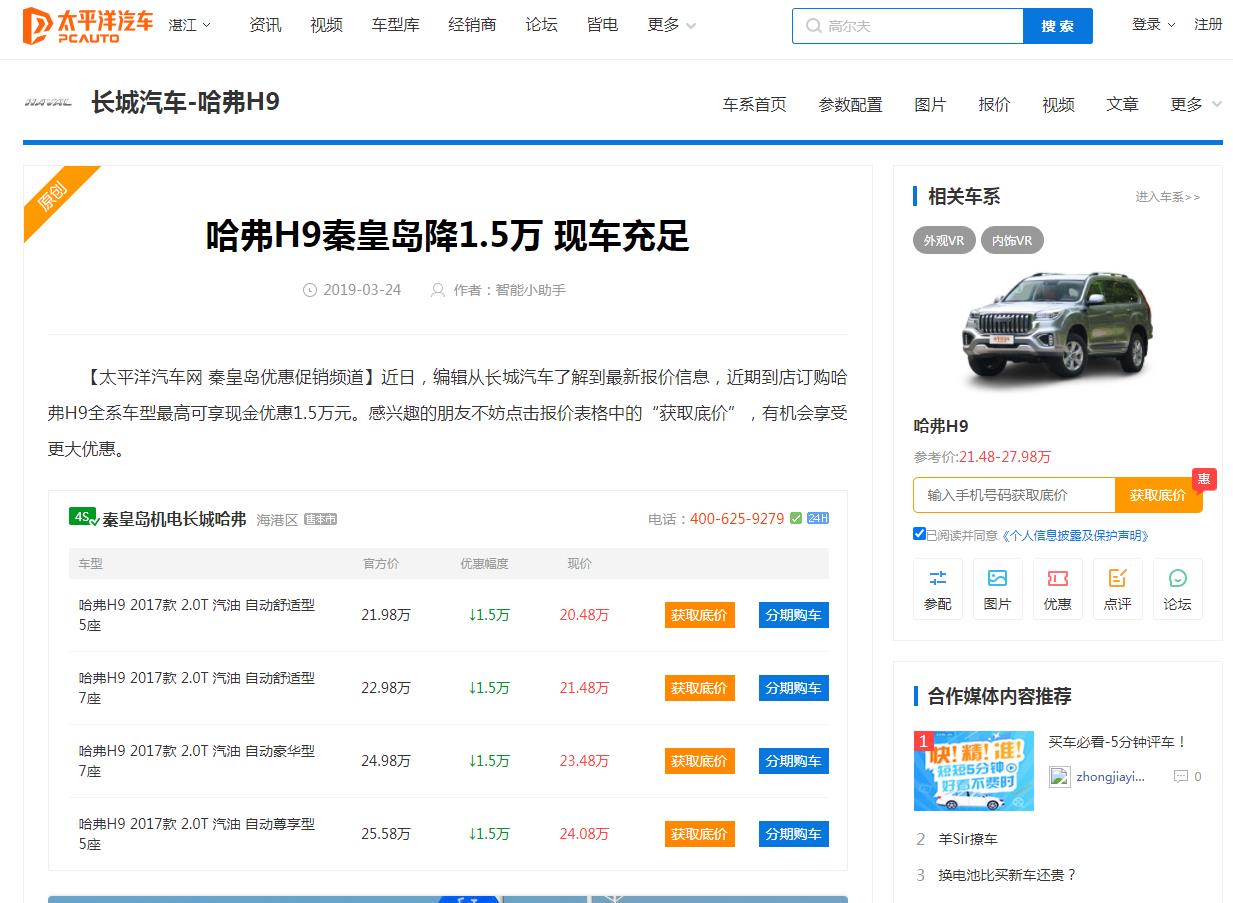Toggle the 个人信息披露 agreement checkbox
This screenshot has width=1233, height=903.
(919, 534)
